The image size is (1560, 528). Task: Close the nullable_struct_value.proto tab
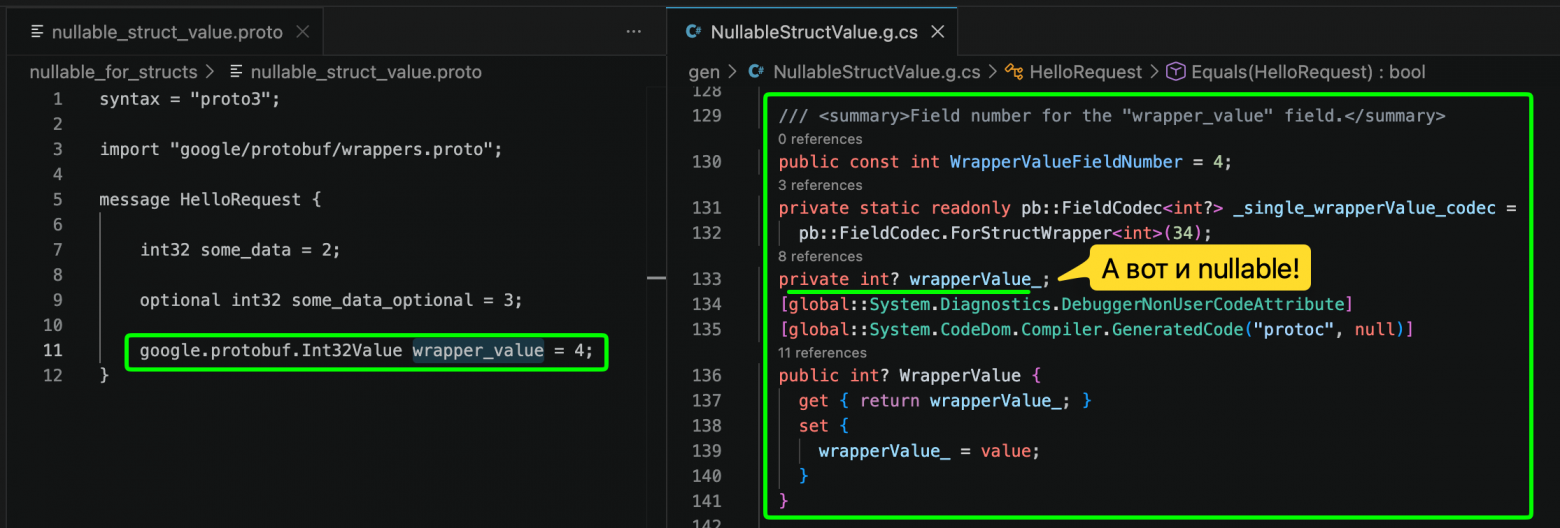[x=303, y=32]
